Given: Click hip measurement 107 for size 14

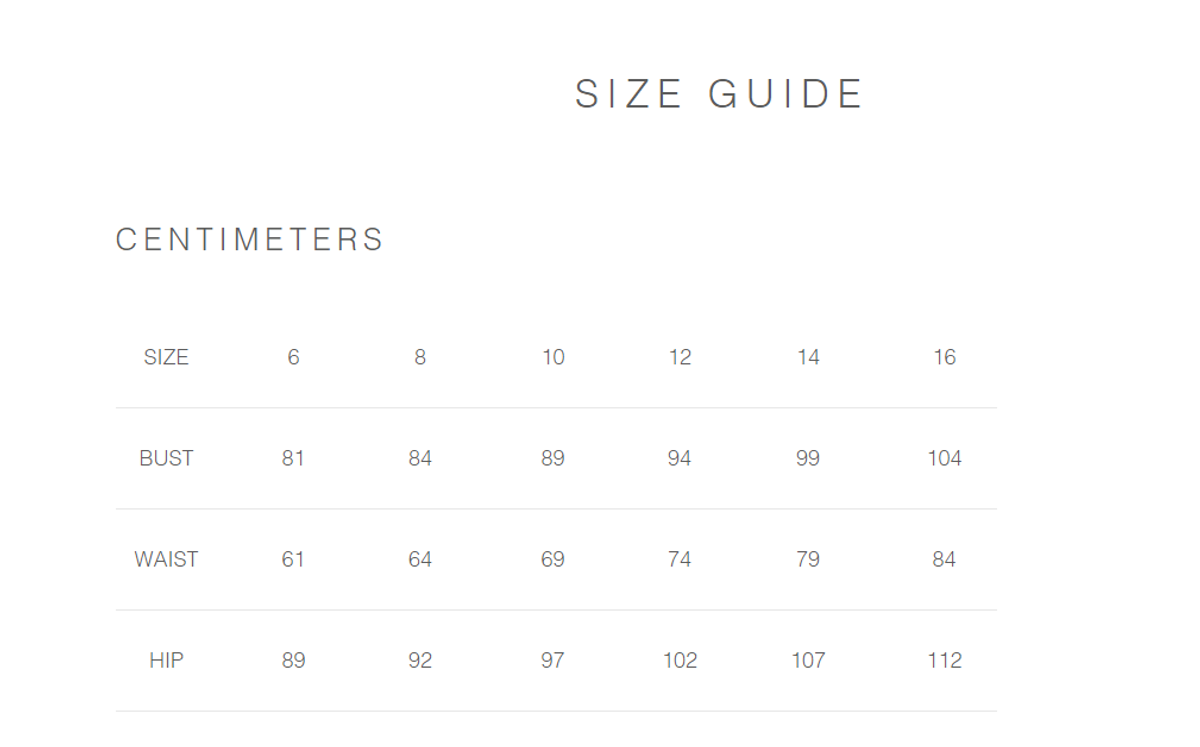Looking at the screenshot, I should (808, 661).
